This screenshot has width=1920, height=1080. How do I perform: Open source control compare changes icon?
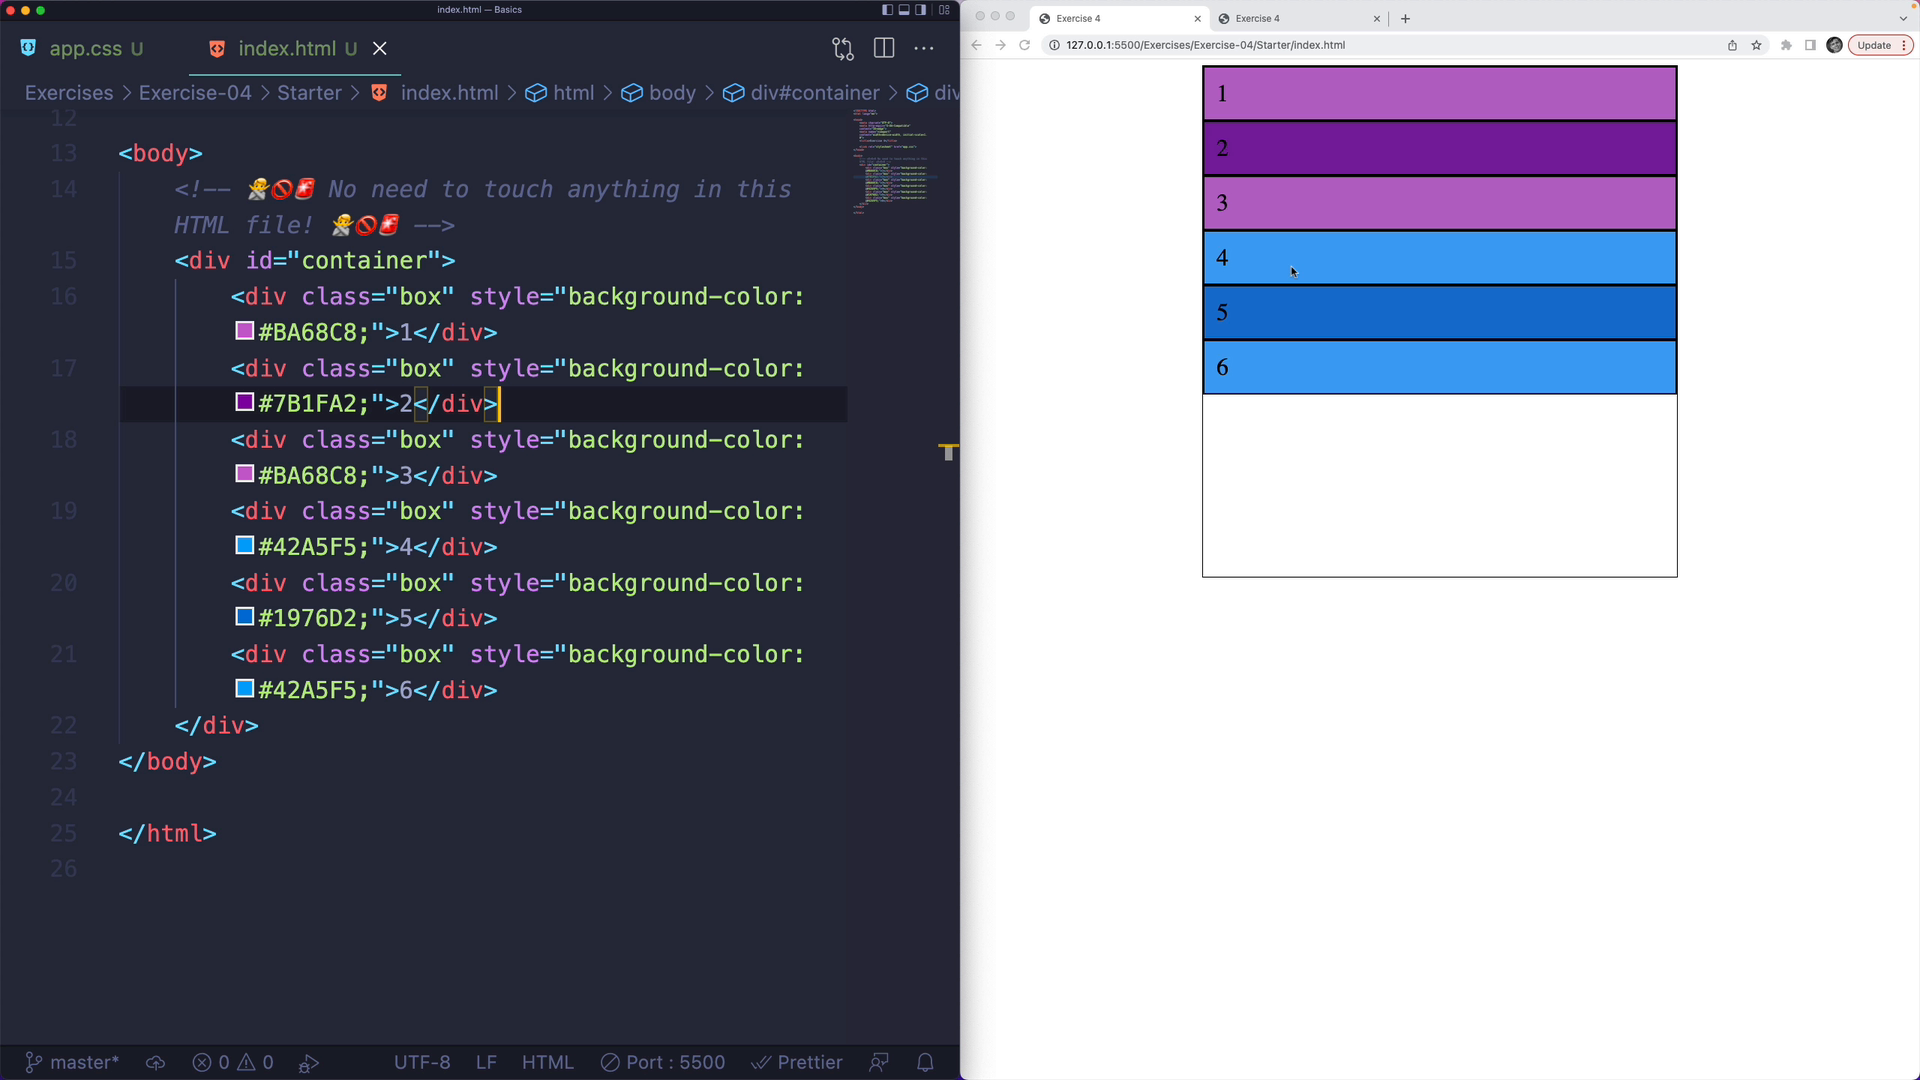point(843,48)
